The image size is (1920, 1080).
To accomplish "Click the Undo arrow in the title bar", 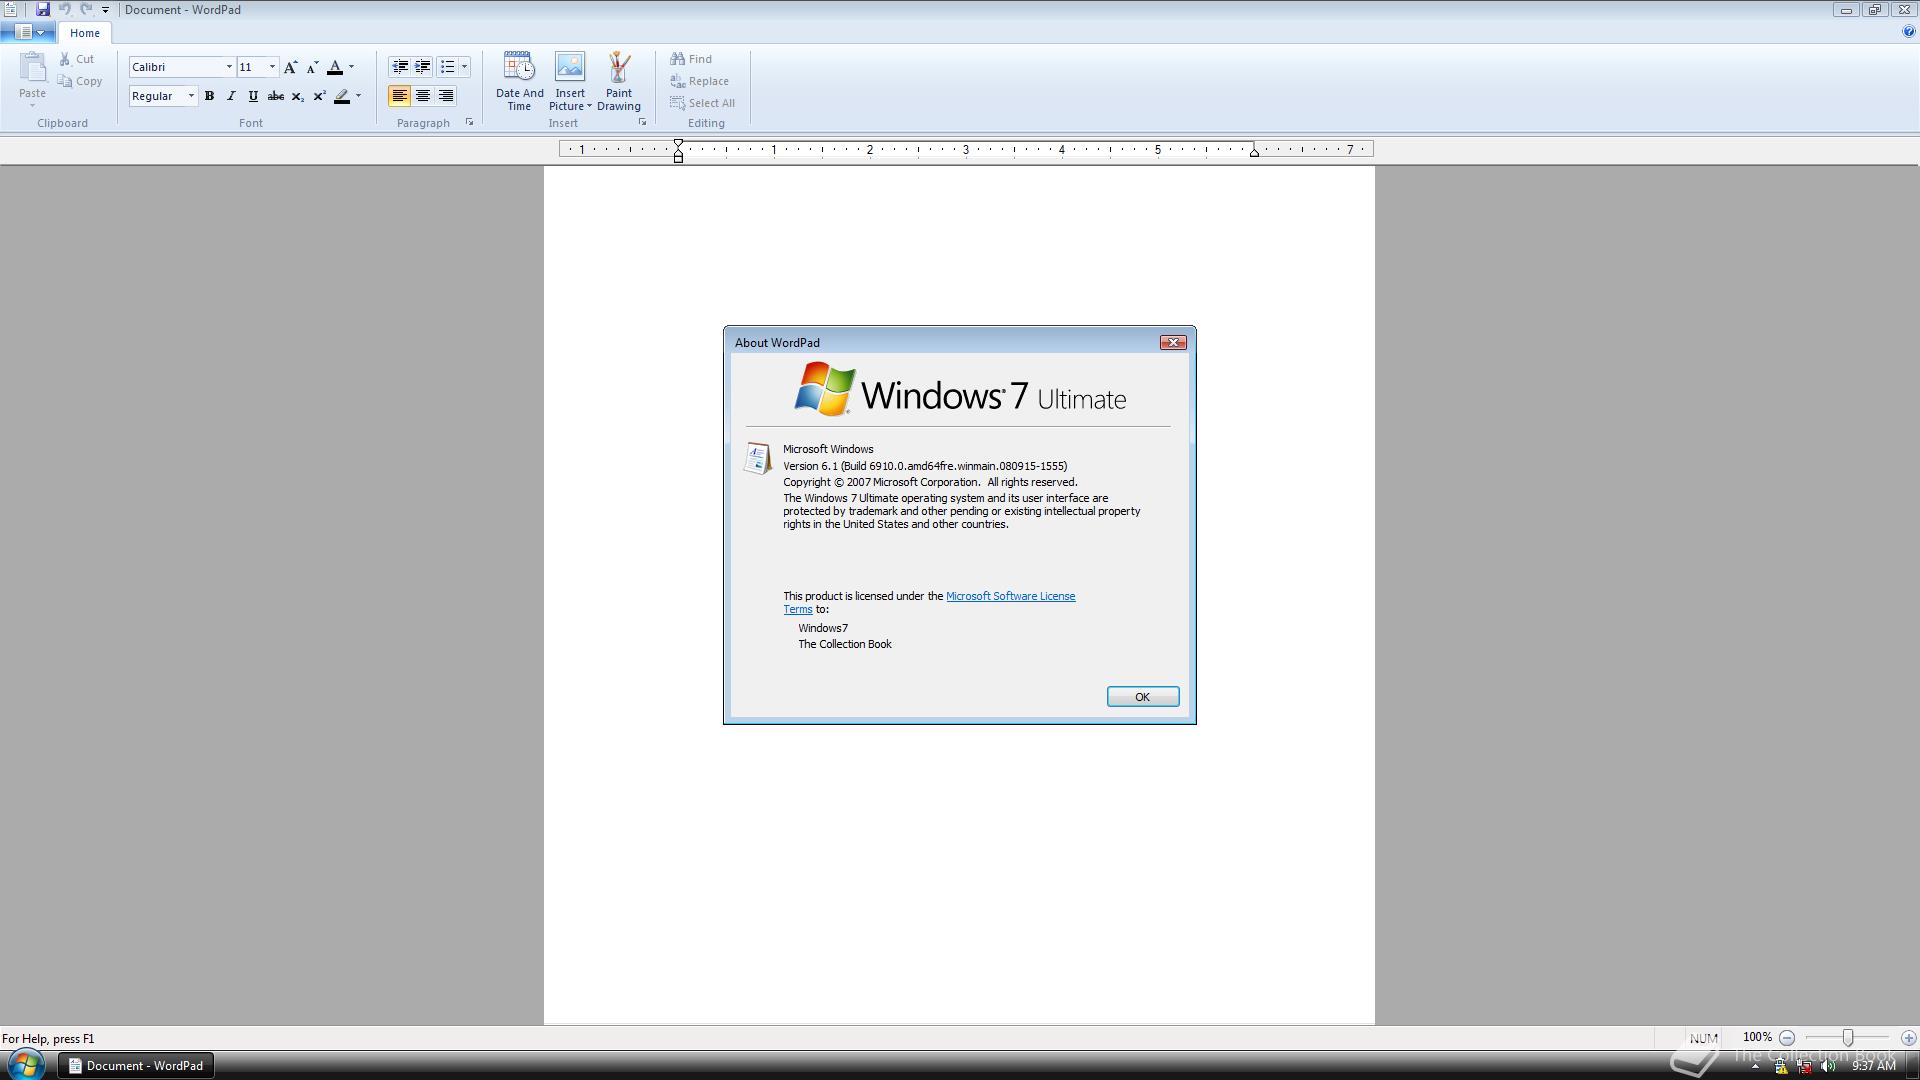I will pos(65,9).
